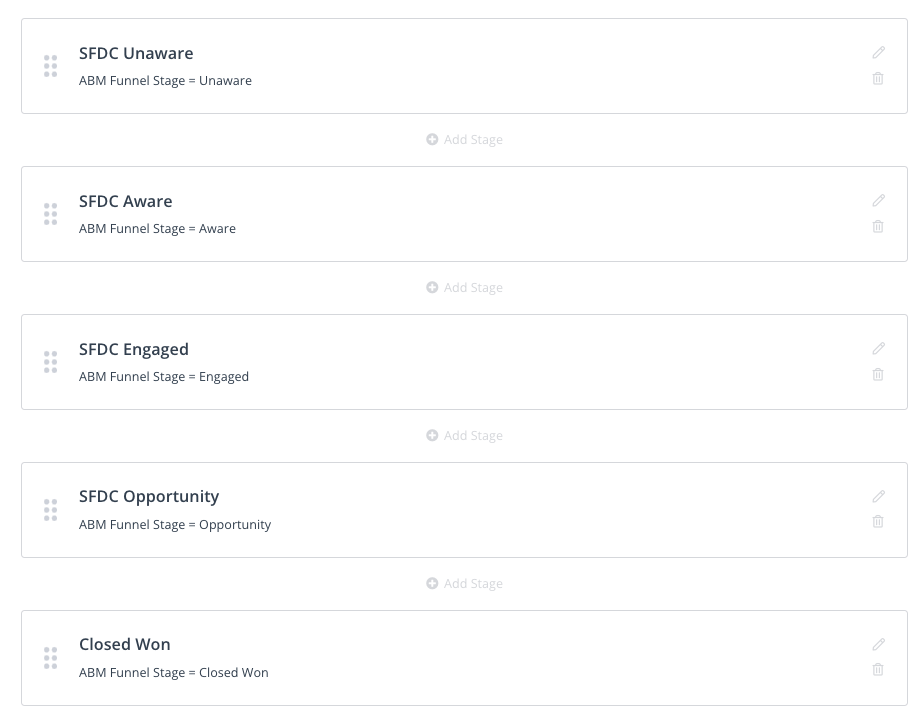Add Stage after SFDC Engaged
The image size is (920, 717).
pyautogui.click(x=464, y=436)
